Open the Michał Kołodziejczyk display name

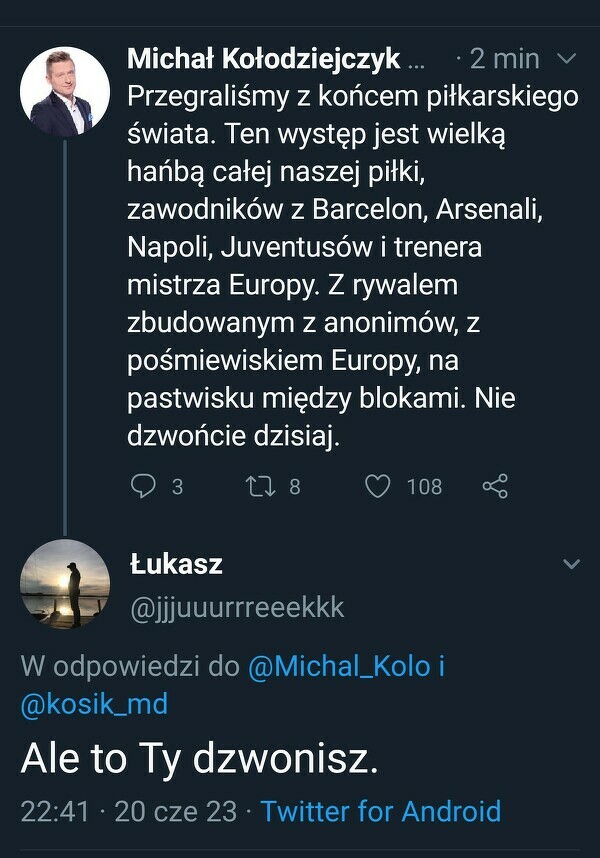(x=264, y=59)
